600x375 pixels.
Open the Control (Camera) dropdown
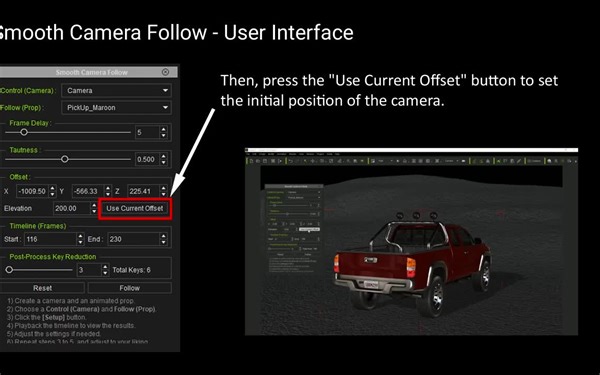click(x=116, y=91)
